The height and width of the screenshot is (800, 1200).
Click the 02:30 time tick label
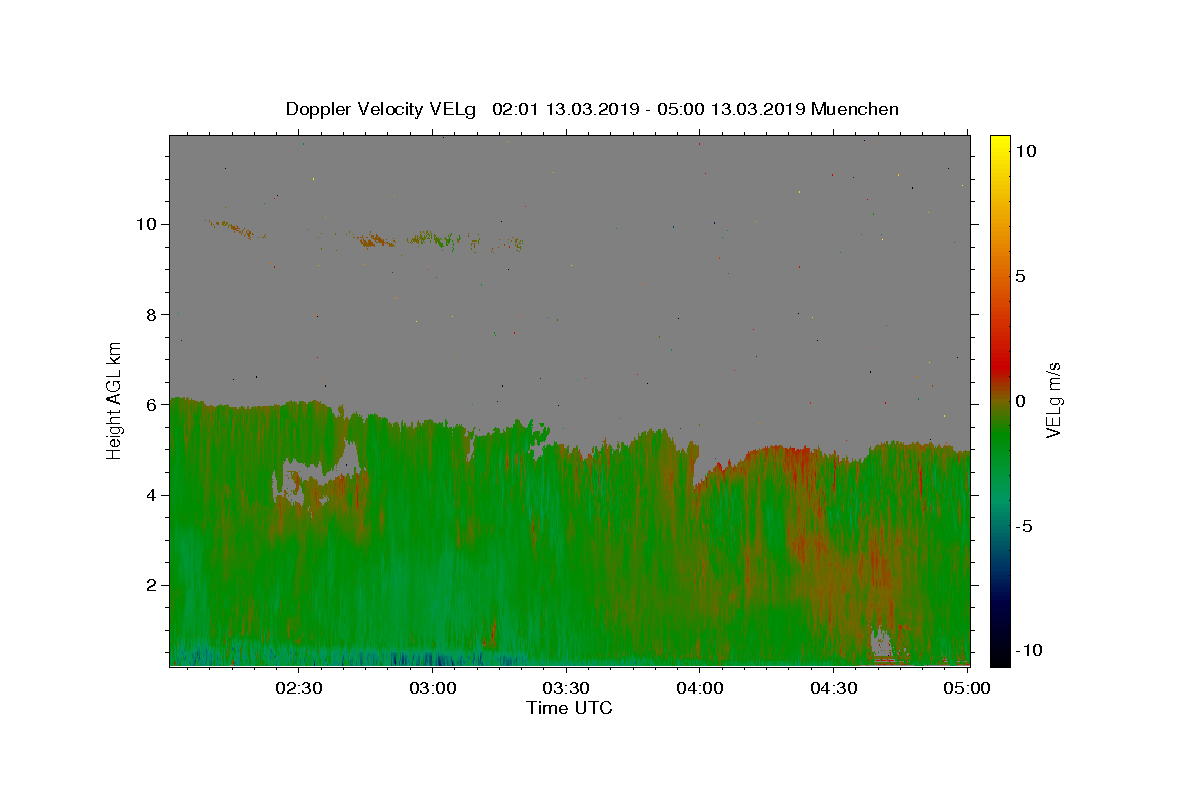point(300,688)
